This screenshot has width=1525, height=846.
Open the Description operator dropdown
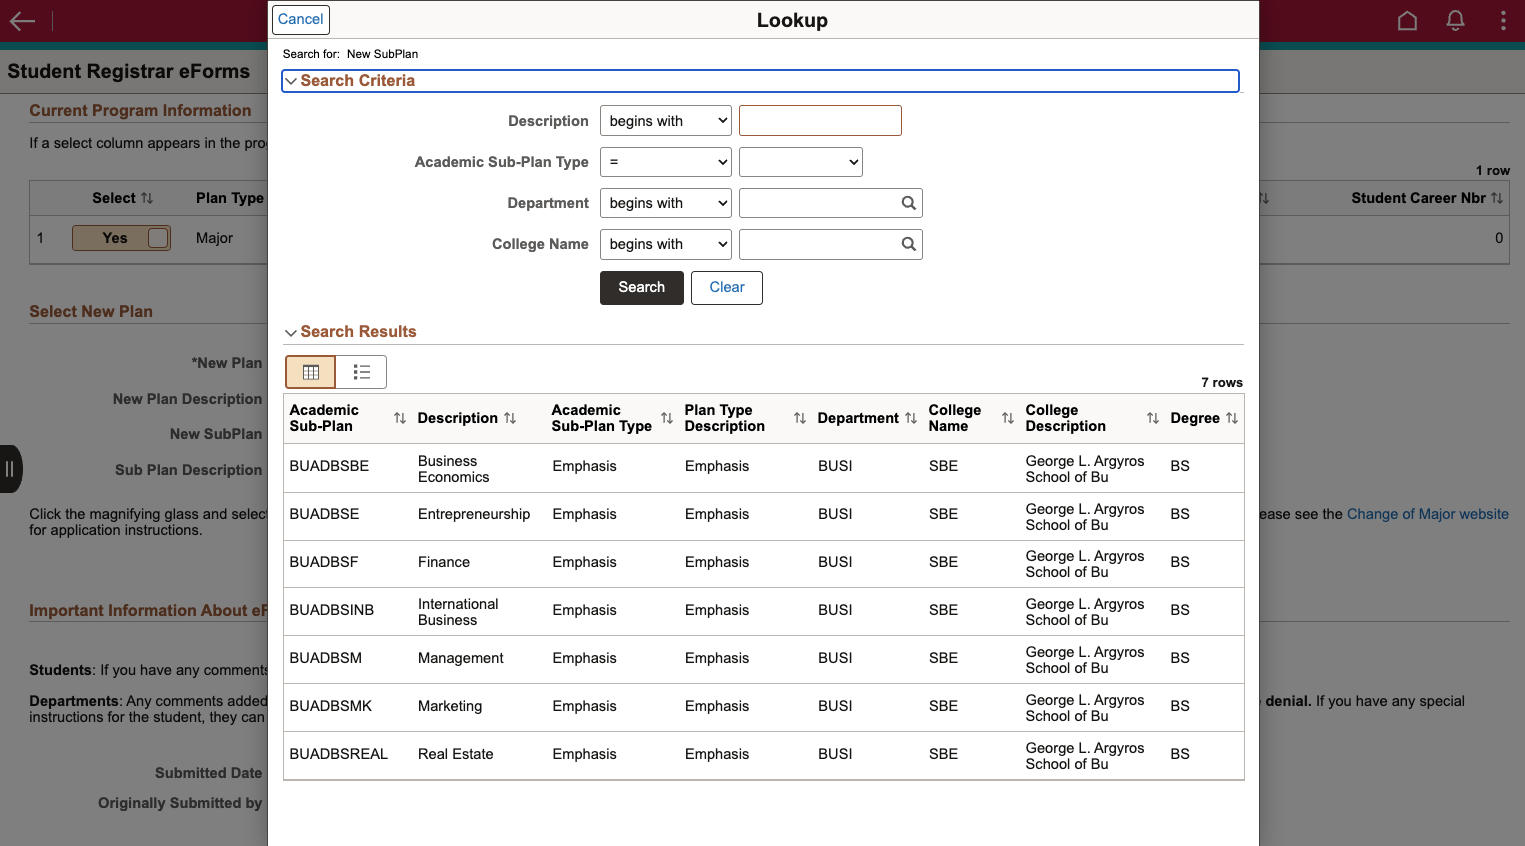pyautogui.click(x=666, y=121)
